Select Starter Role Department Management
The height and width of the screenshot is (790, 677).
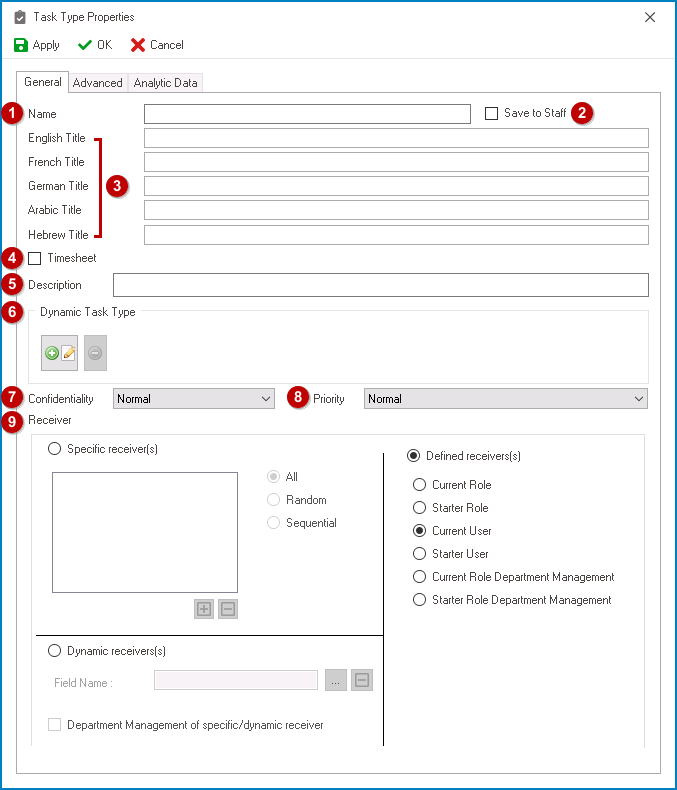click(419, 600)
